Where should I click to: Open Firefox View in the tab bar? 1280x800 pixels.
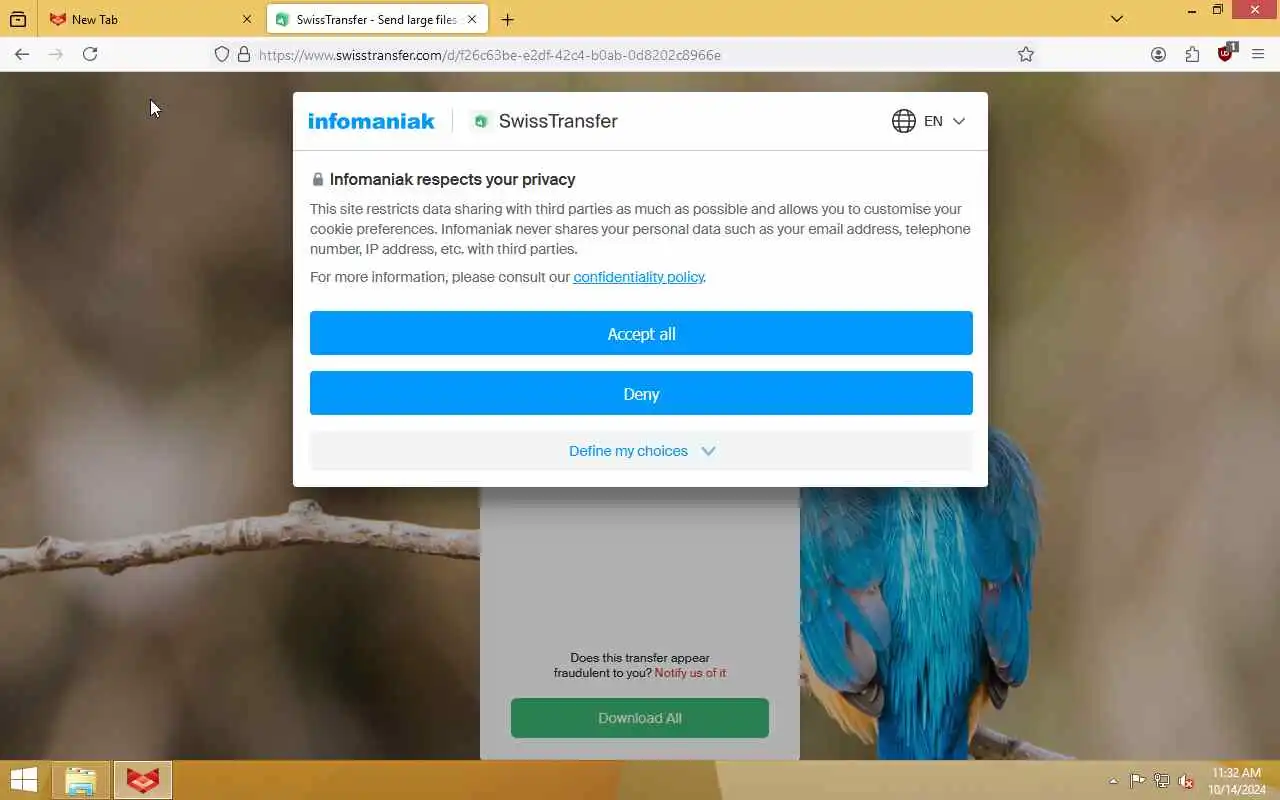18,19
